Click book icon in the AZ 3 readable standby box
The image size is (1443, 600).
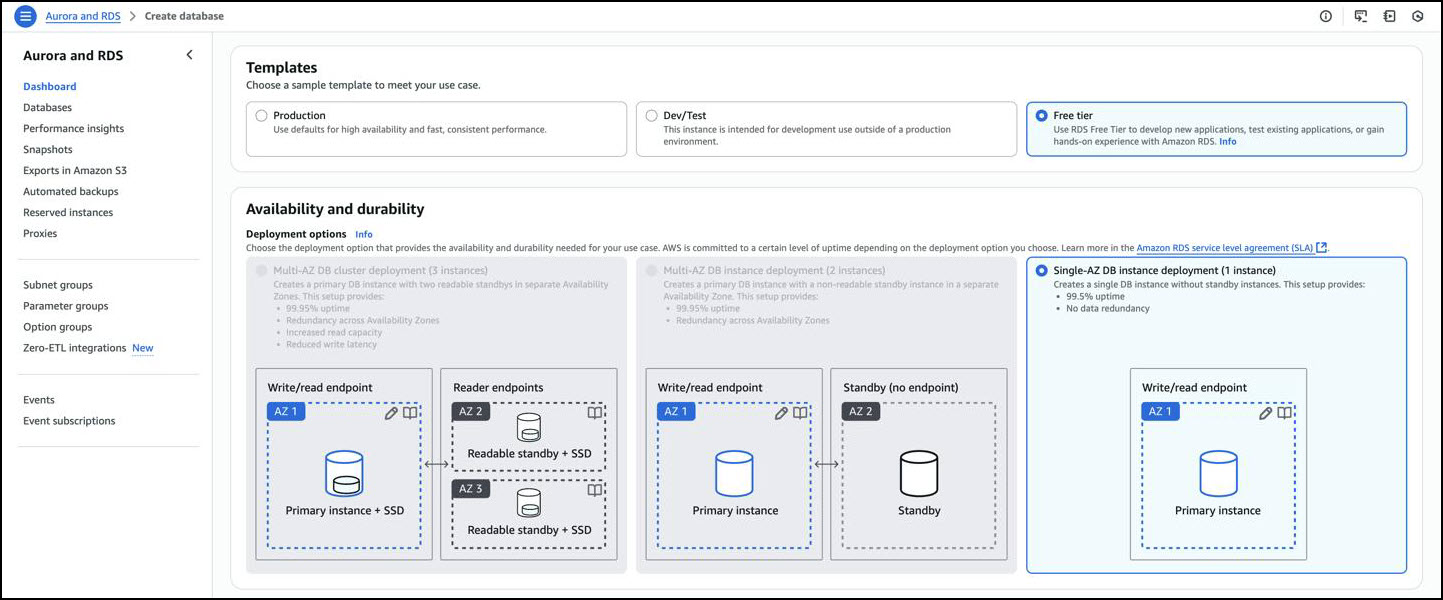pos(595,490)
